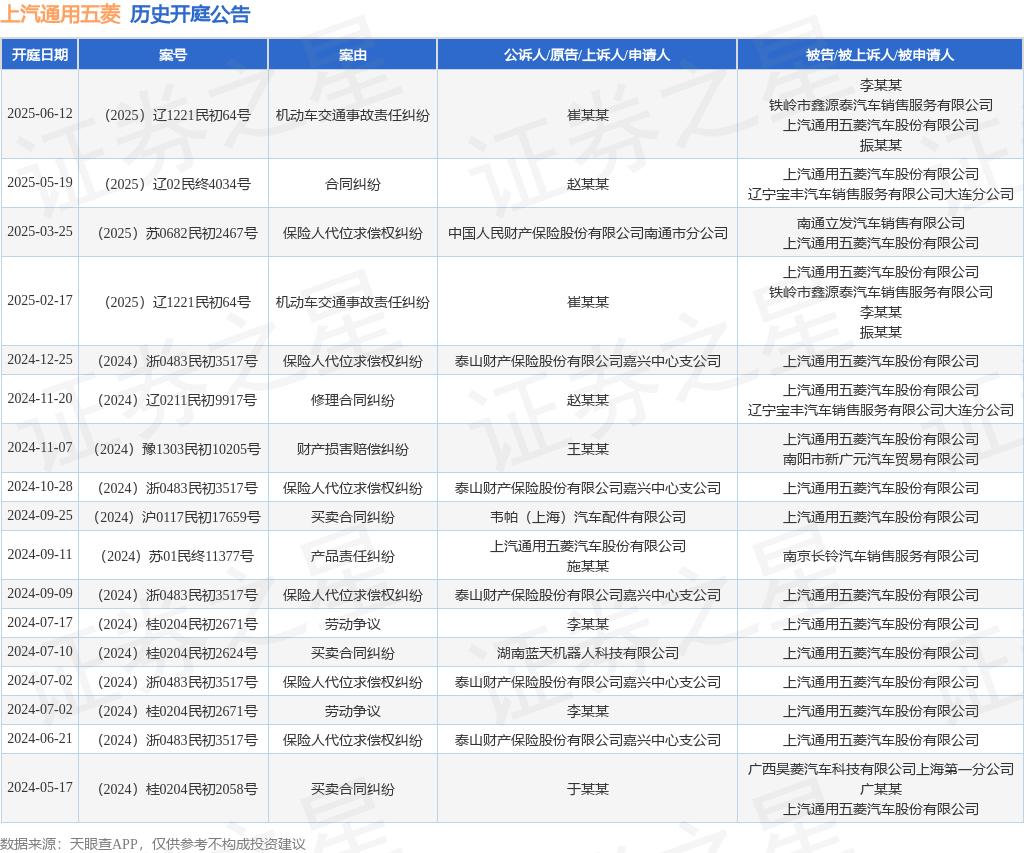Click 辽宁宝丰汽车销售服务有限公司大连分公司 in the 2025-05-19 row

pos(881,194)
